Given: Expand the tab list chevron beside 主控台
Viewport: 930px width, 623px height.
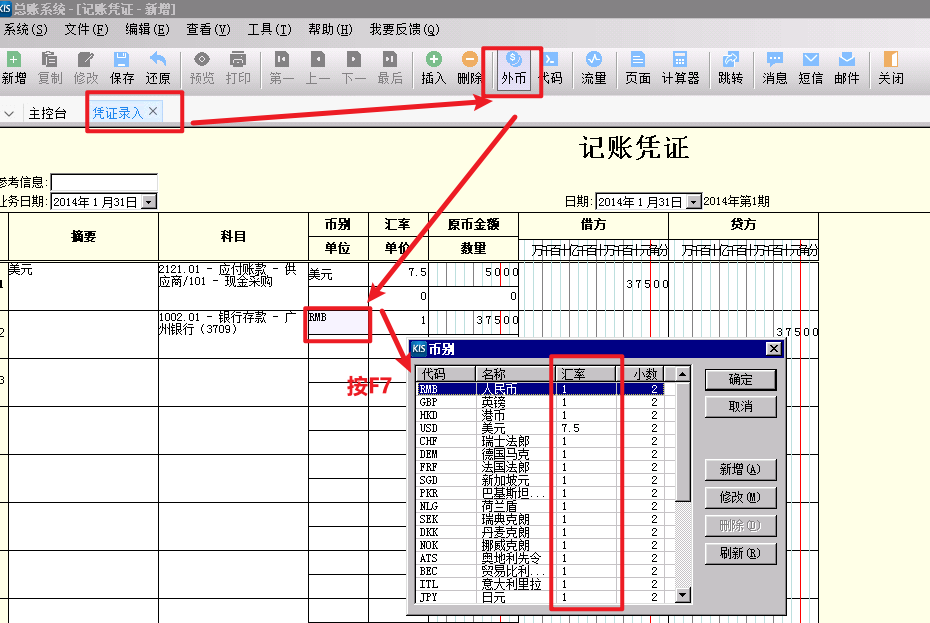Looking at the screenshot, I should point(9,113).
